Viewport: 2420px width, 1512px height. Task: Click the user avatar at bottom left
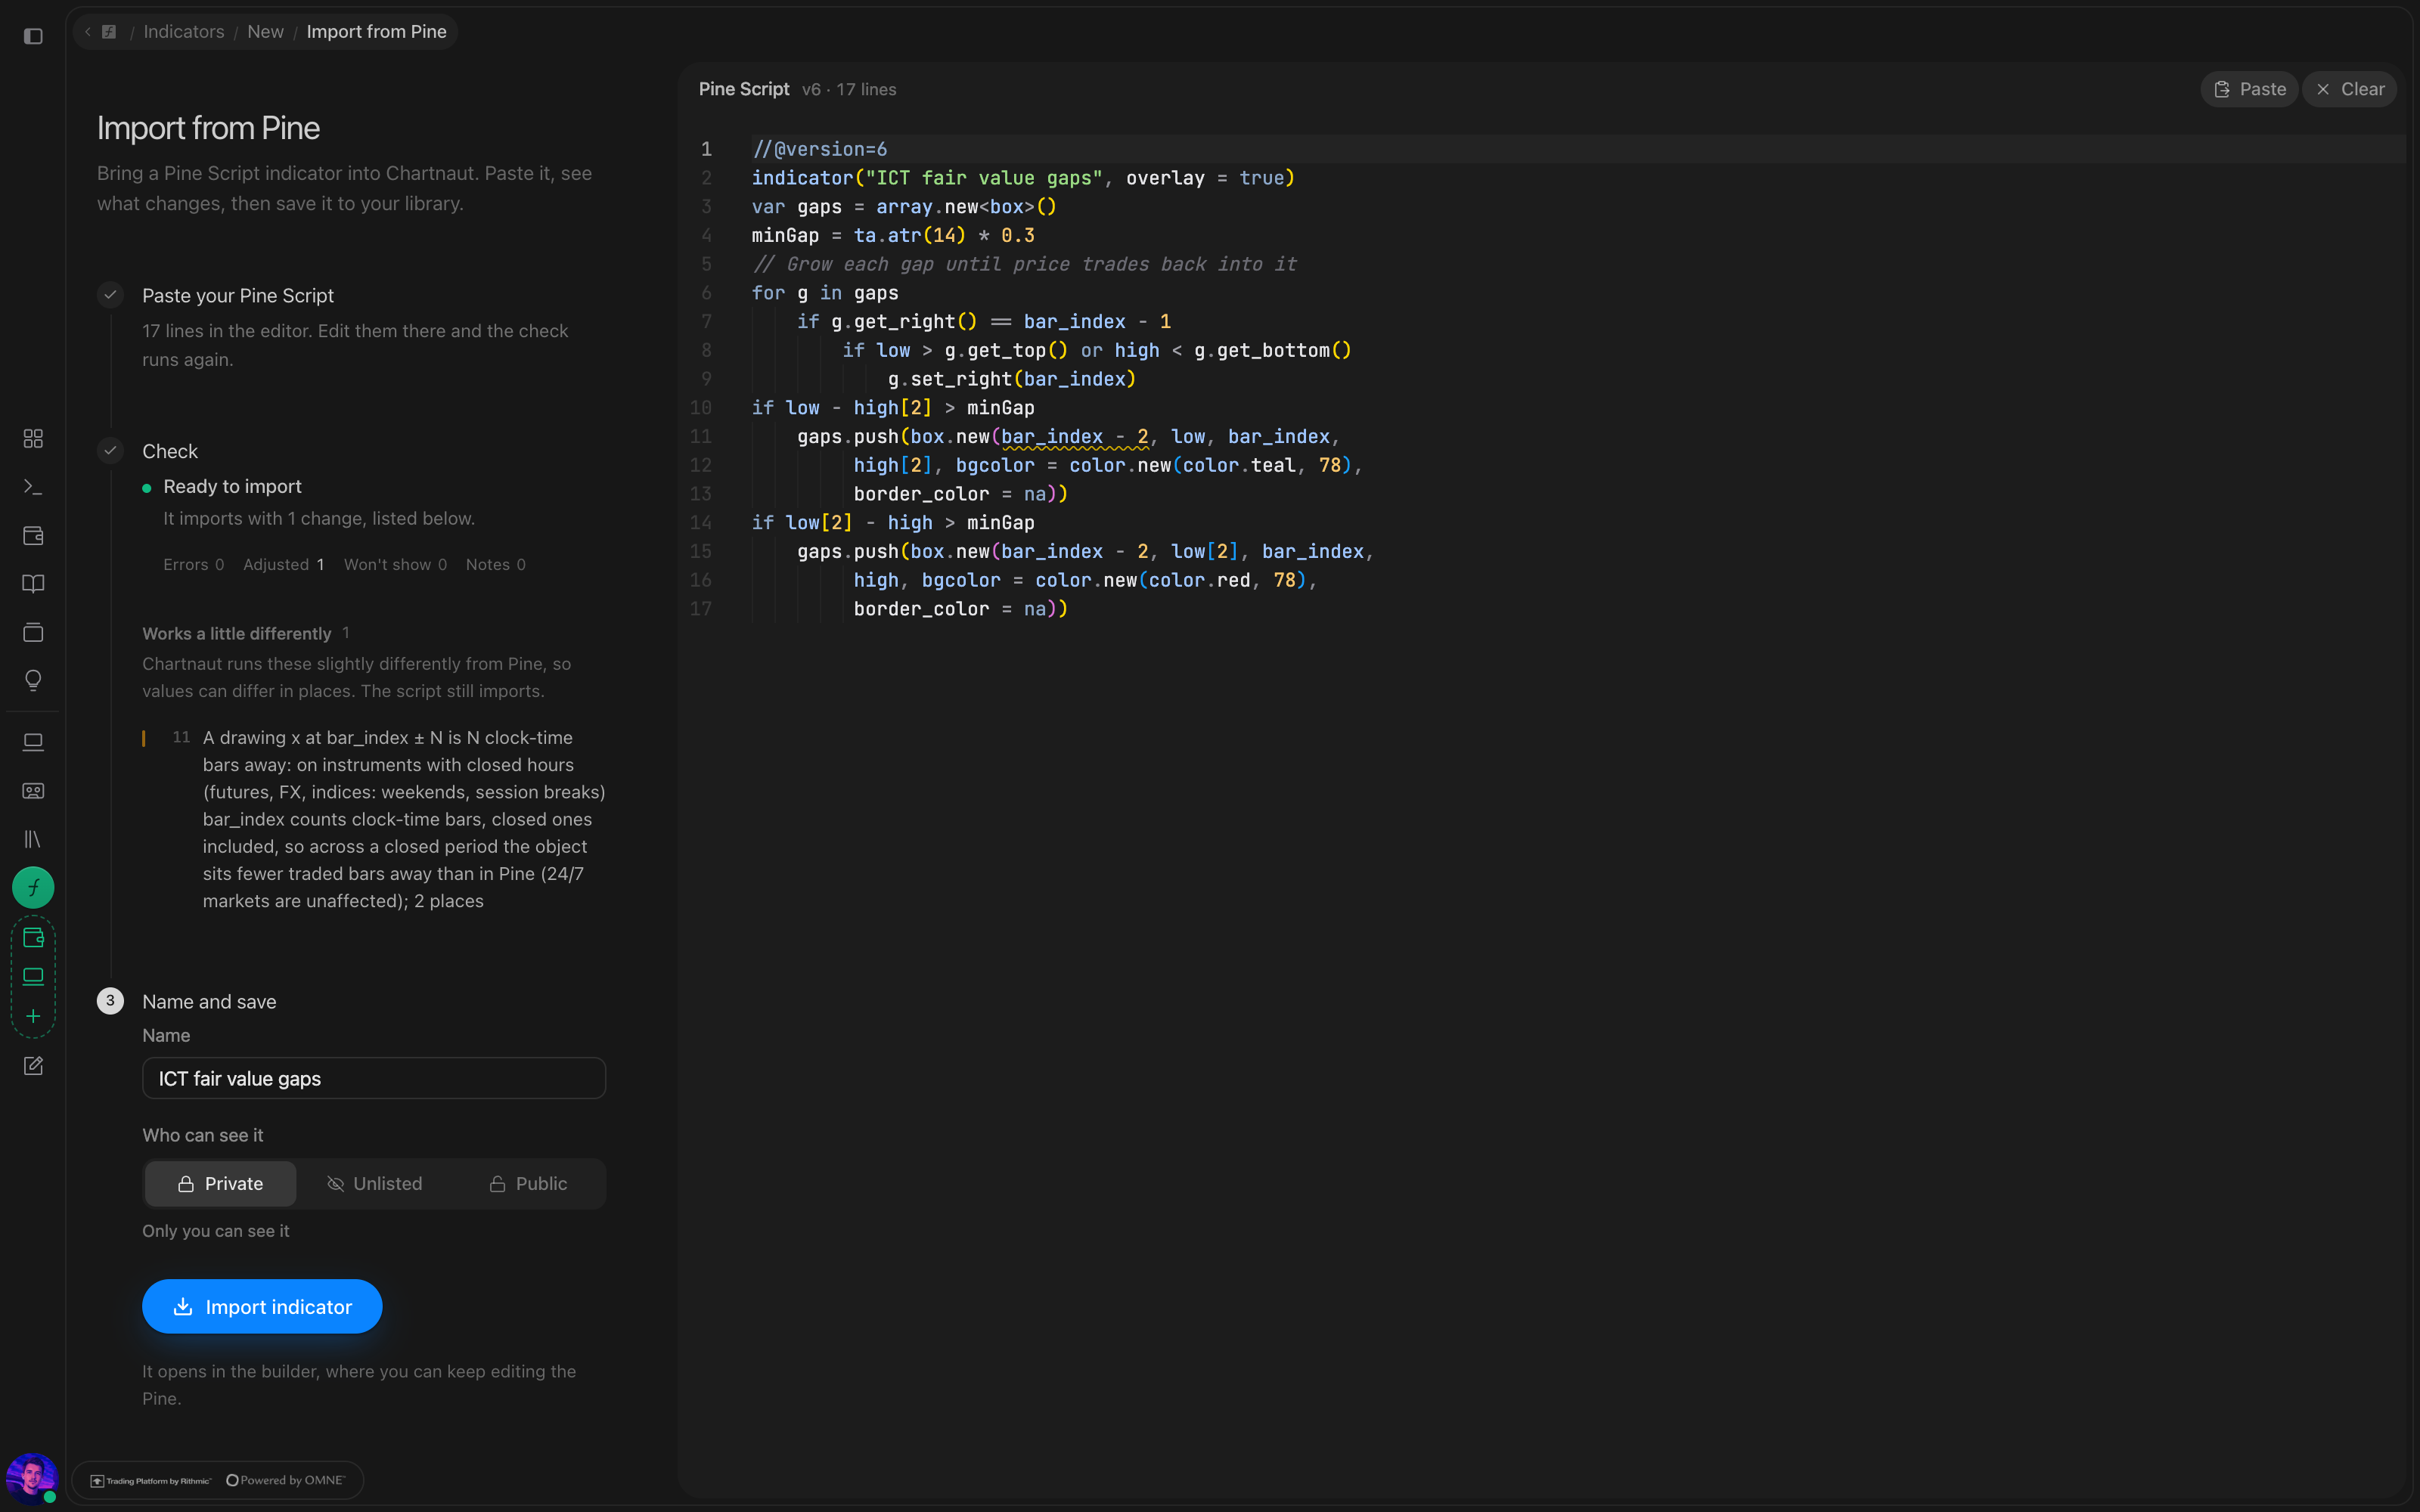pos(31,1478)
